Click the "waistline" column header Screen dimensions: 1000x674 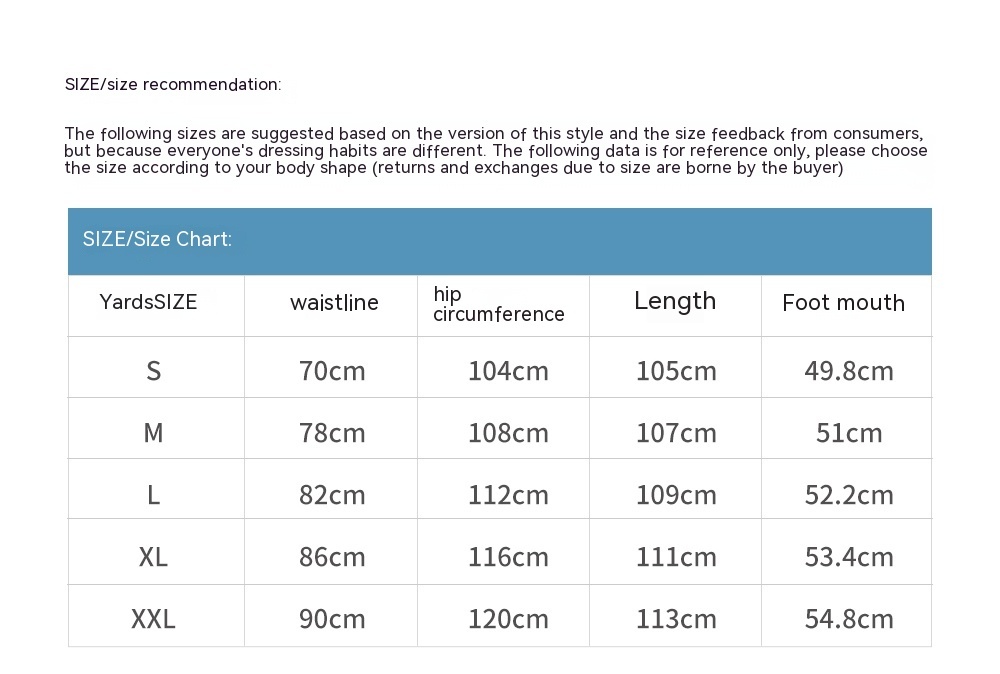334,303
